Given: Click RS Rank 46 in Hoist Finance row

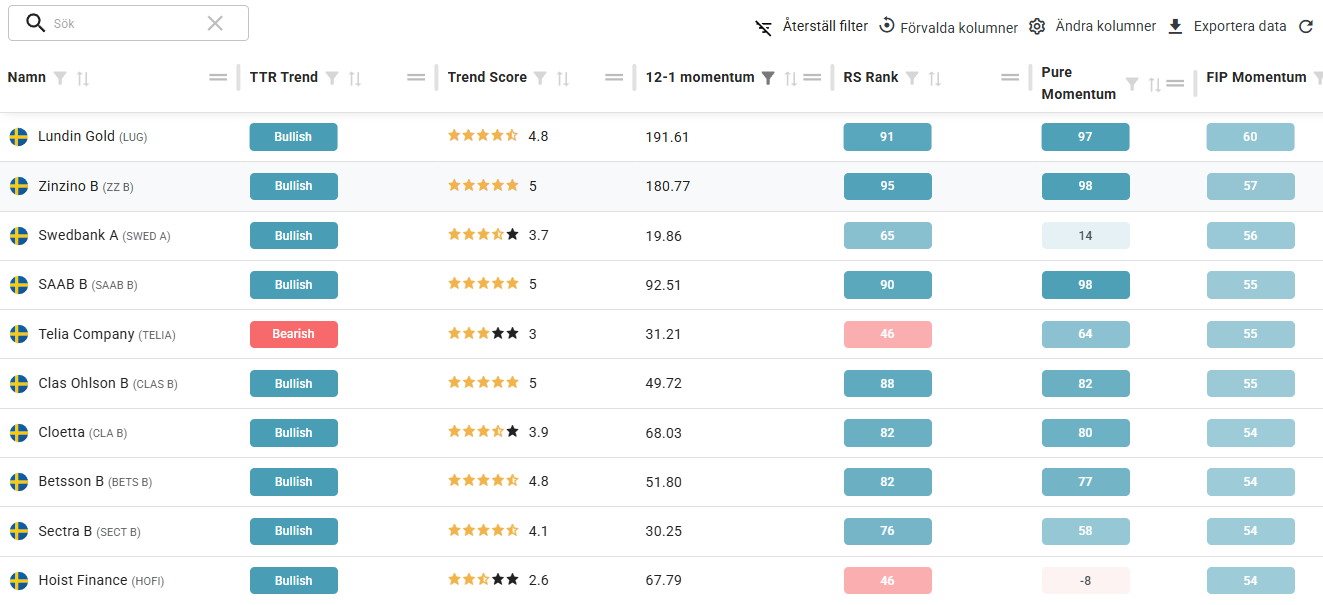Looking at the screenshot, I should click(887, 581).
